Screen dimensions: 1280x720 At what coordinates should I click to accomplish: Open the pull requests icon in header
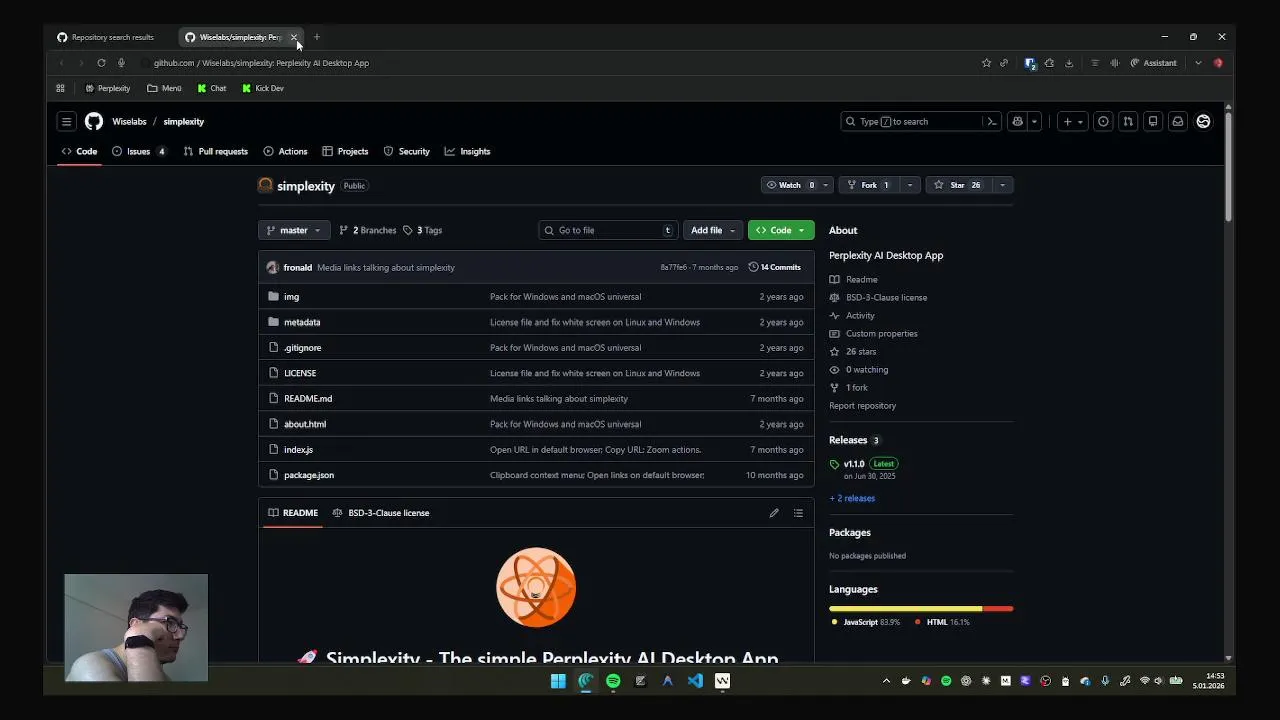pyautogui.click(x=1128, y=121)
